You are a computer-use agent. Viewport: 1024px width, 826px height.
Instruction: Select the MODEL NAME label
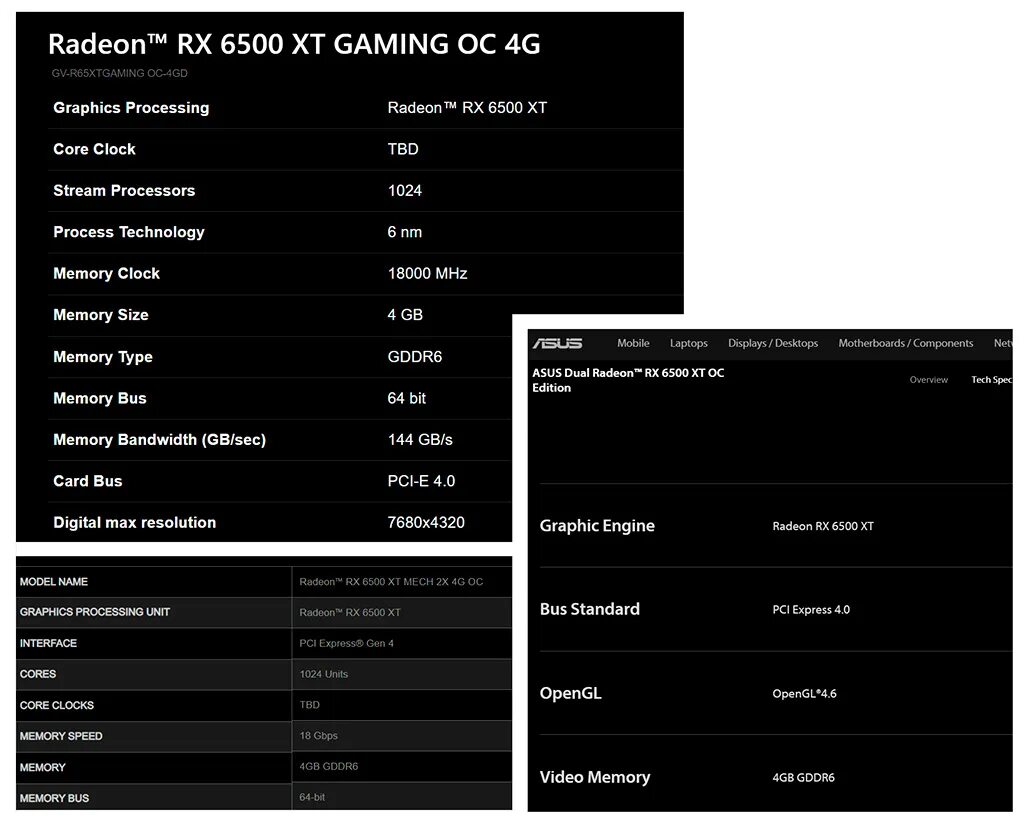(x=54, y=582)
